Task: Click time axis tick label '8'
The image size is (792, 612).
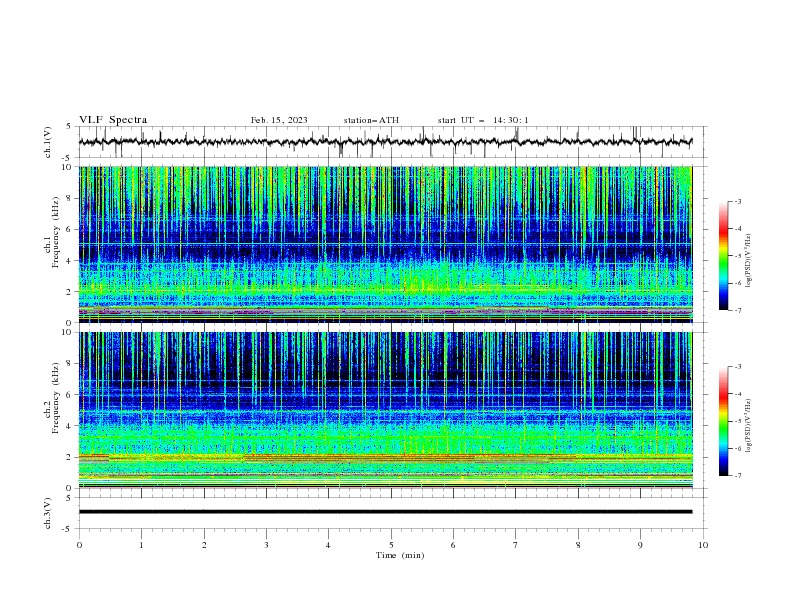Action: click(578, 545)
